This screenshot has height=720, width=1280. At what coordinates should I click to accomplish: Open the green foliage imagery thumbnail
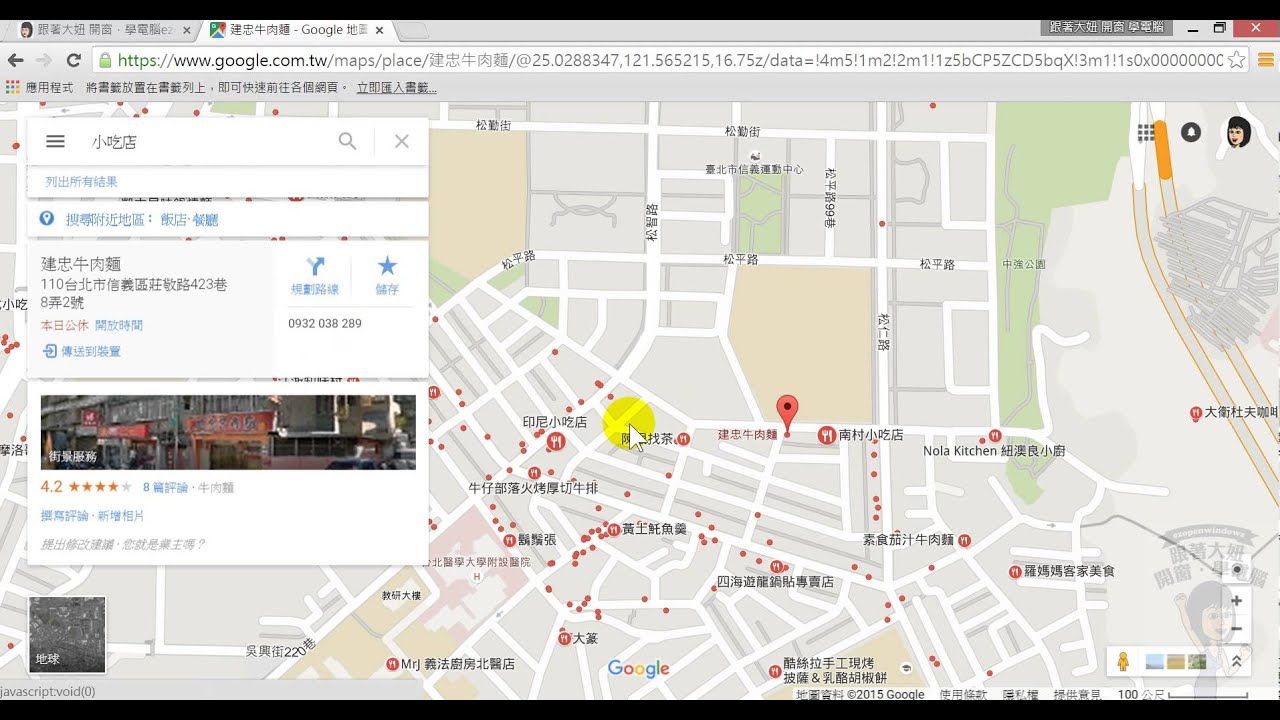pyautogui.click(x=1196, y=662)
